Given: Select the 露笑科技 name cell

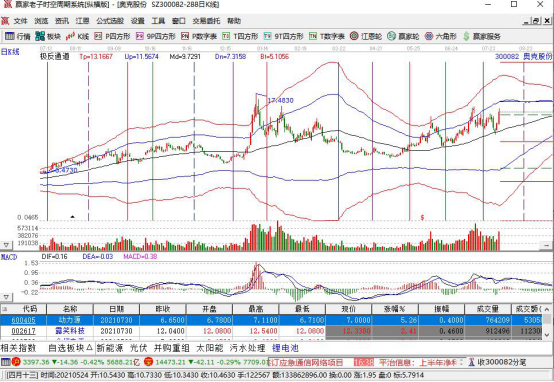Looking at the screenshot, I should [x=70, y=331].
